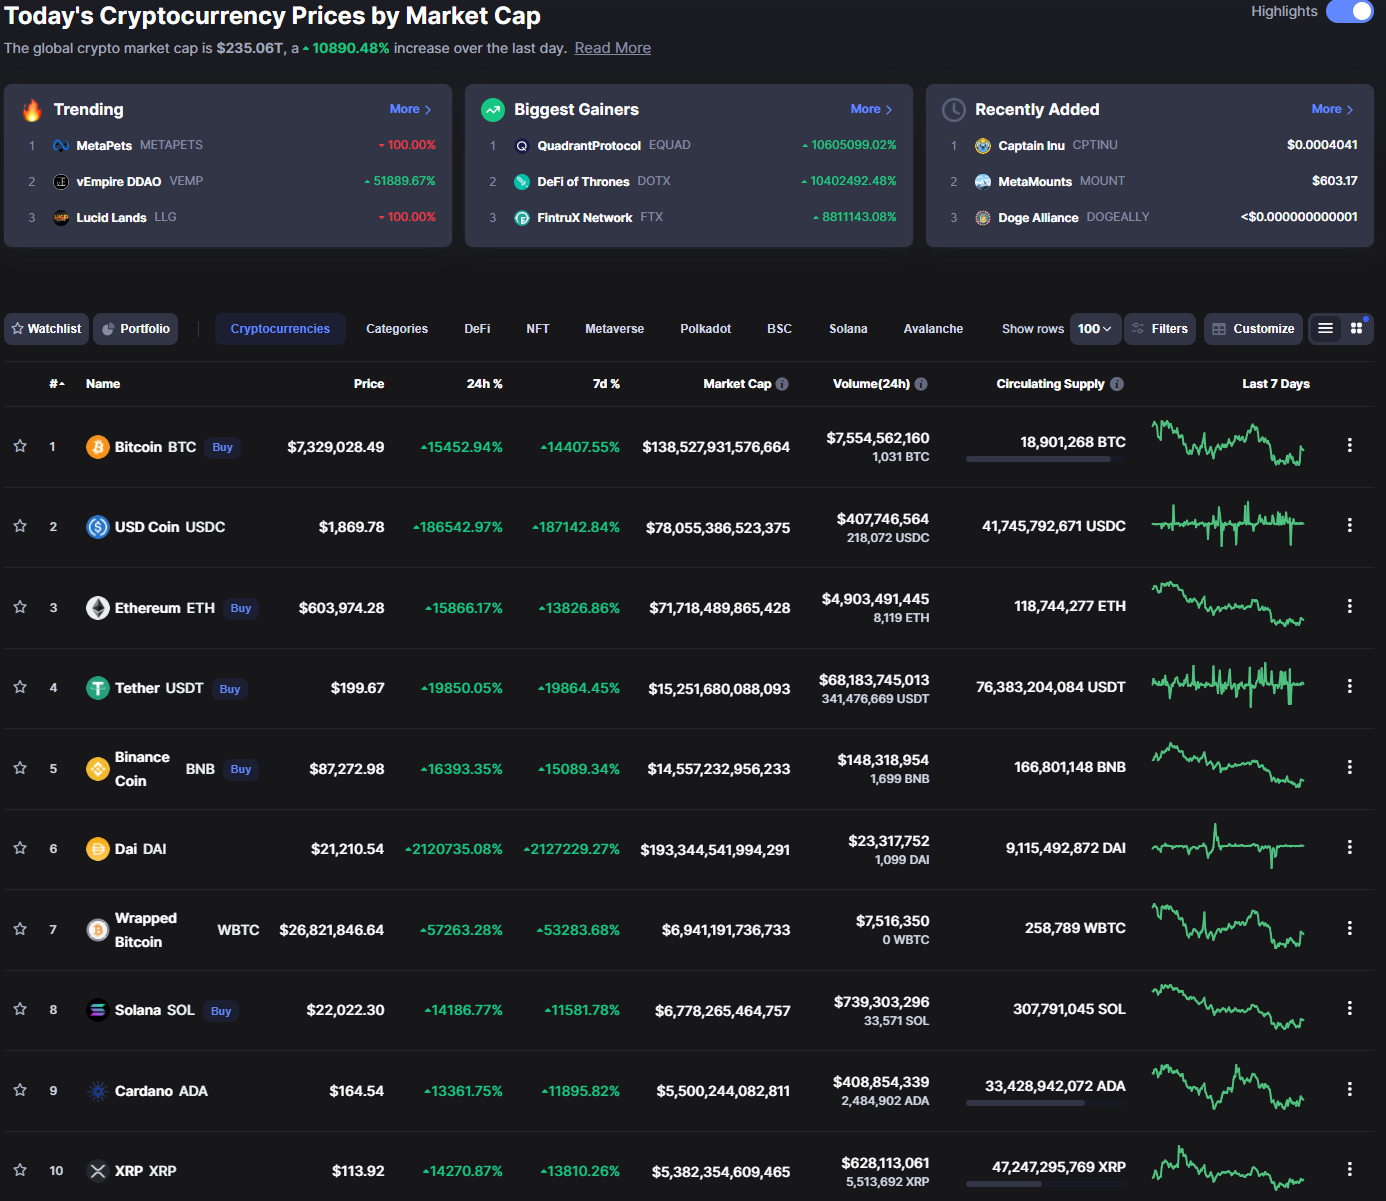Click the XRP logo icon

[x=98, y=1171]
